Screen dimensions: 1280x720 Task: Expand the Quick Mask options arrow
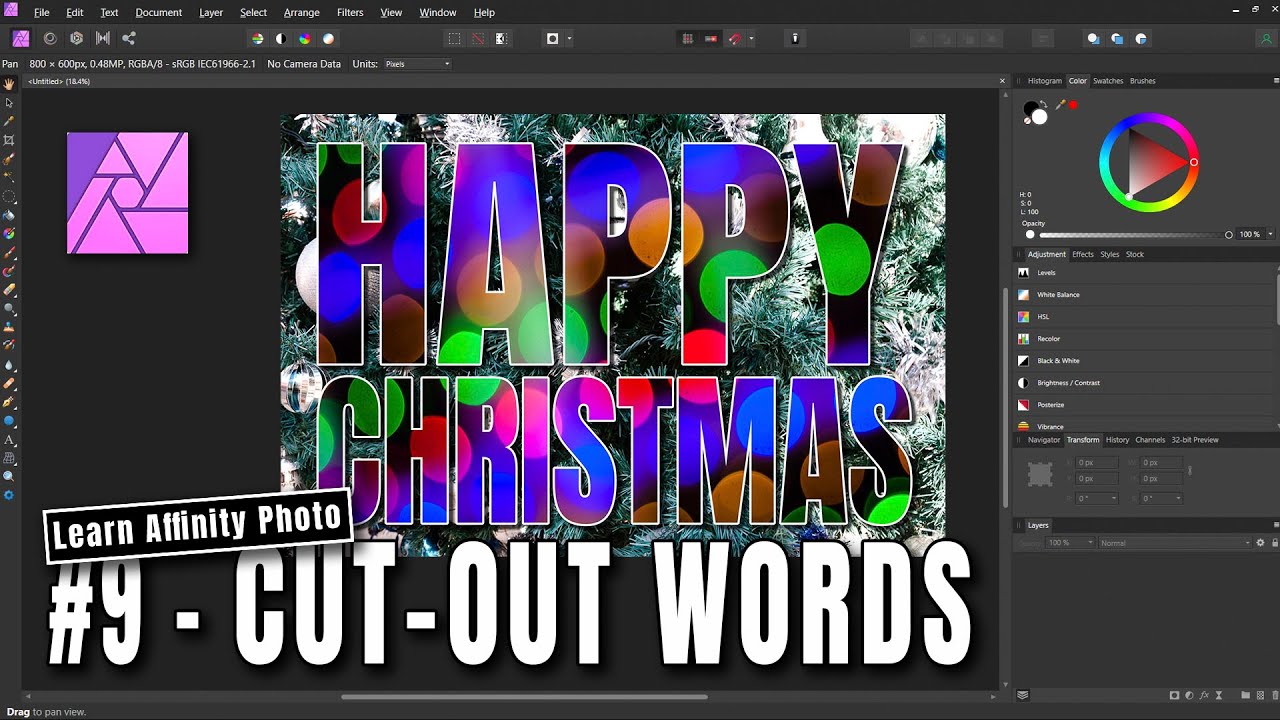coord(569,39)
